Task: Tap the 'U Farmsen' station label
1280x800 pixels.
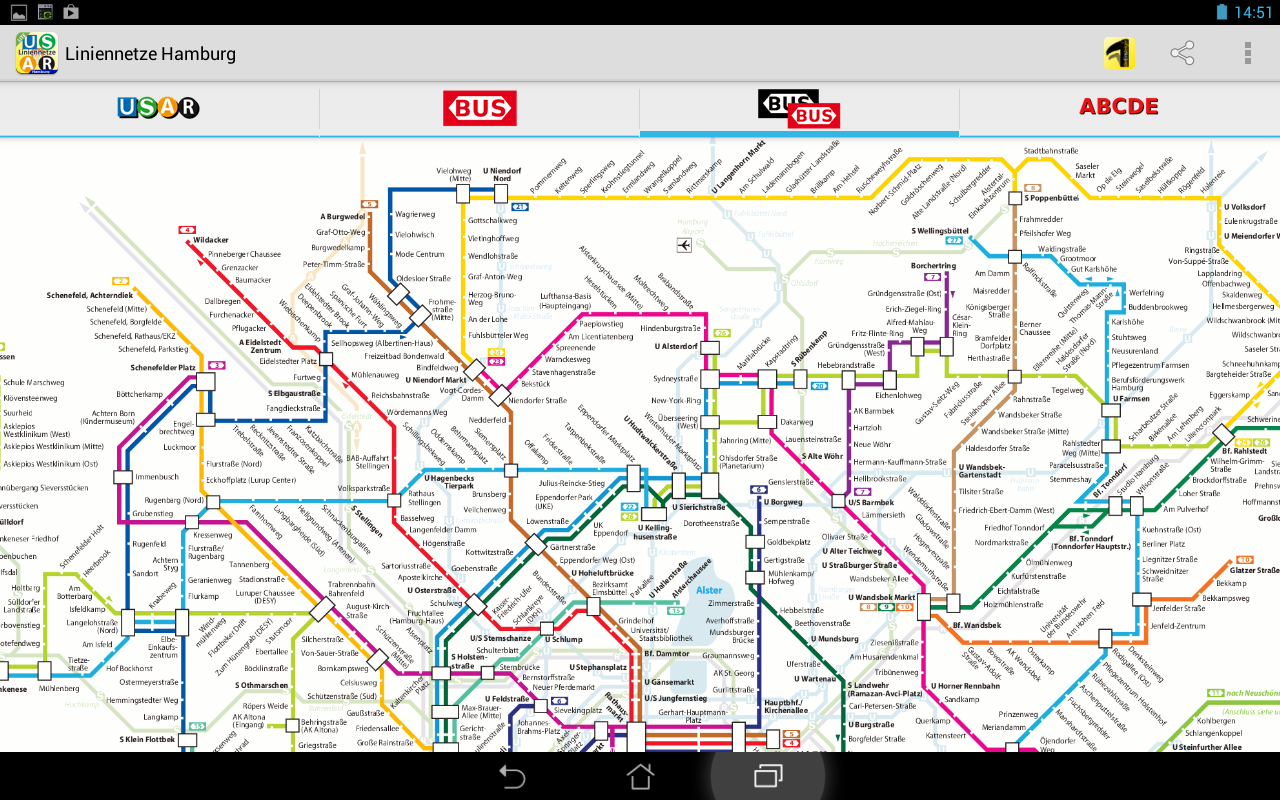Action: (x=1132, y=398)
